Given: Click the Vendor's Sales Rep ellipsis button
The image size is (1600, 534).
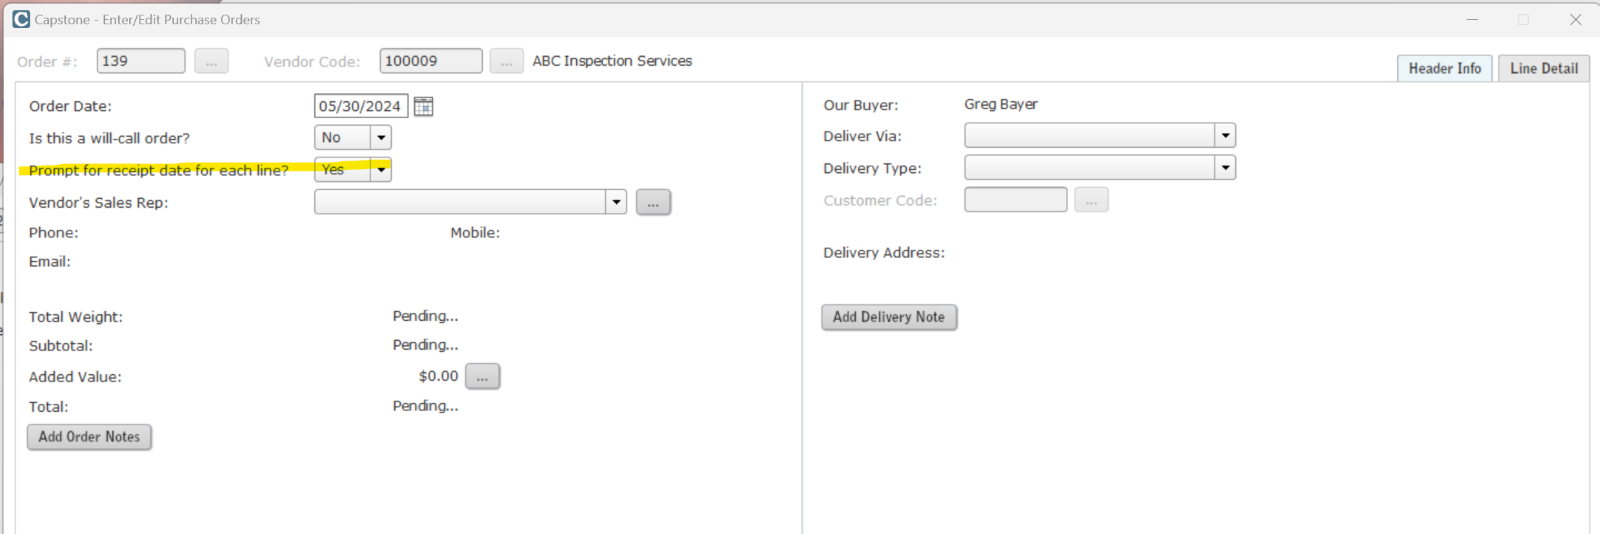Looking at the screenshot, I should pos(653,202).
